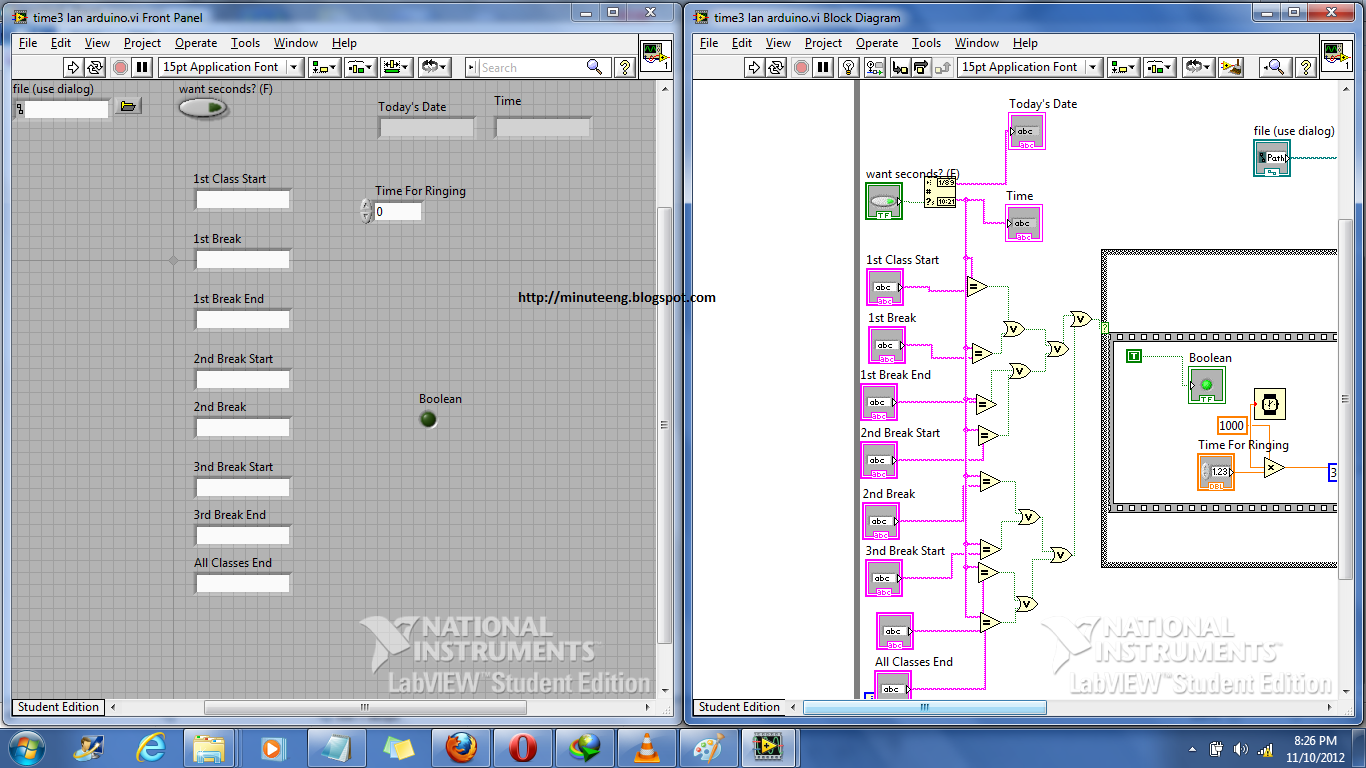This screenshot has height=768, width=1366.
Task: Click the Boolean LED on the front panel
Action: coord(428,419)
